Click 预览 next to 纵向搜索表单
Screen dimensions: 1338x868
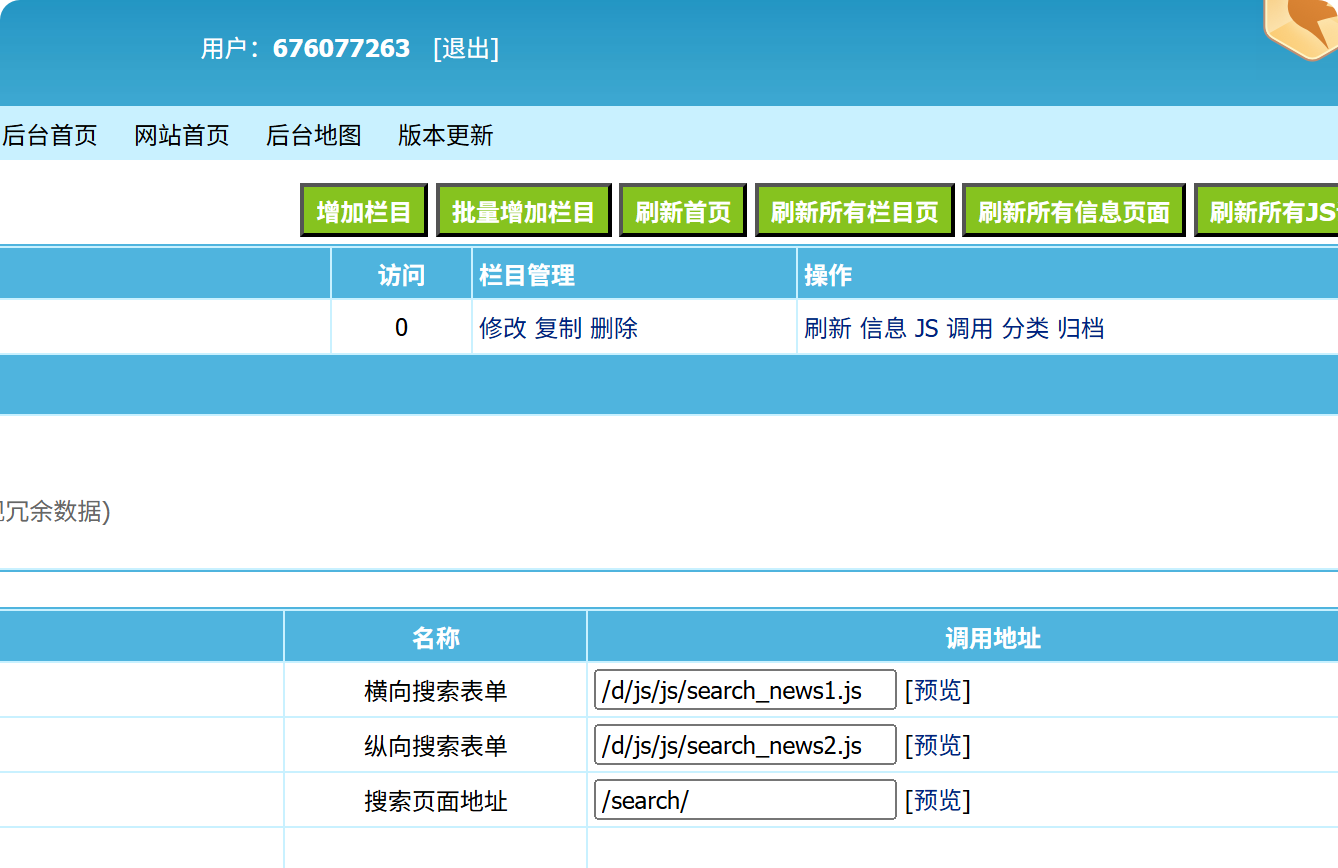click(937, 745)
